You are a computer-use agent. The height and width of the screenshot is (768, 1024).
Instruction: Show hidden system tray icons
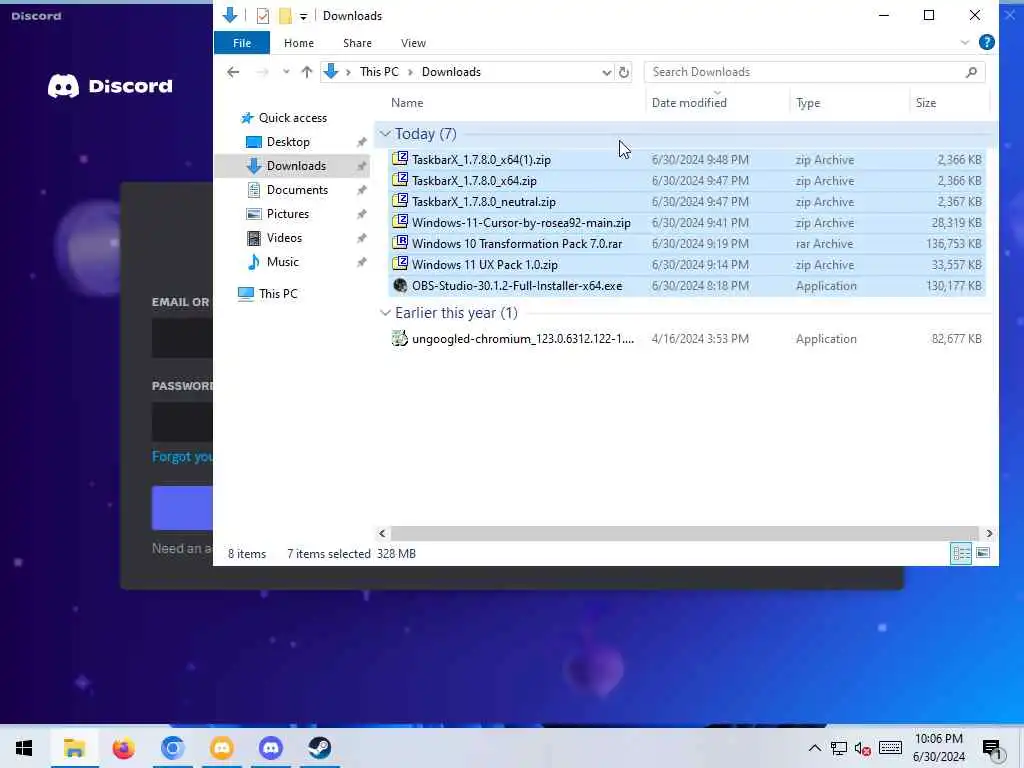tap(815, 748)
